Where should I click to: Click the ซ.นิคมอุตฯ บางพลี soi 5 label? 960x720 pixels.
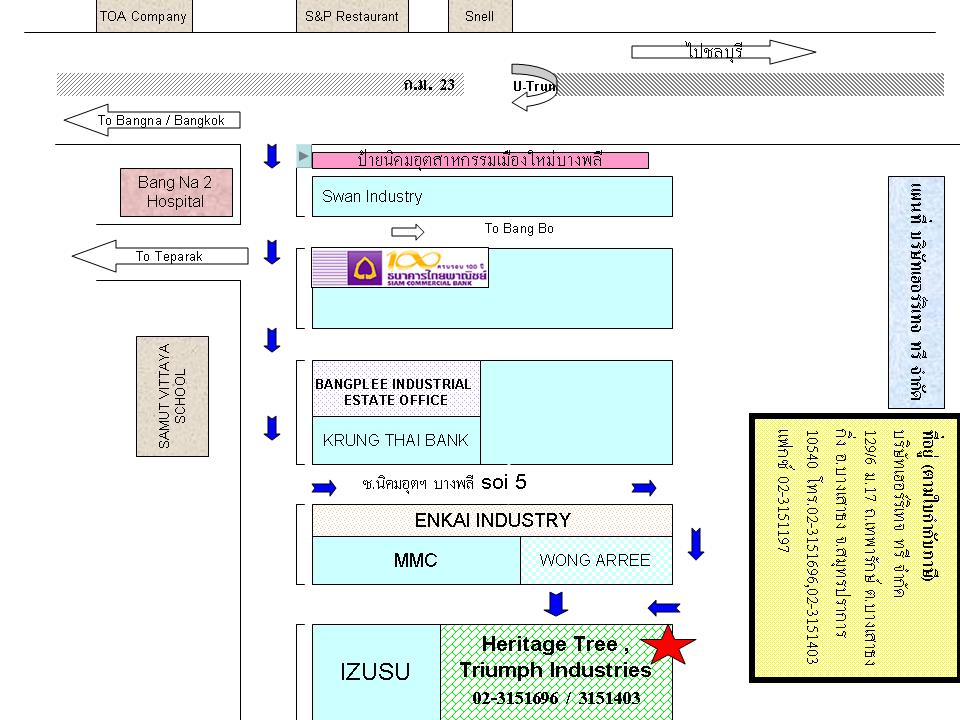pyautogui.click(x=444, y=483)
